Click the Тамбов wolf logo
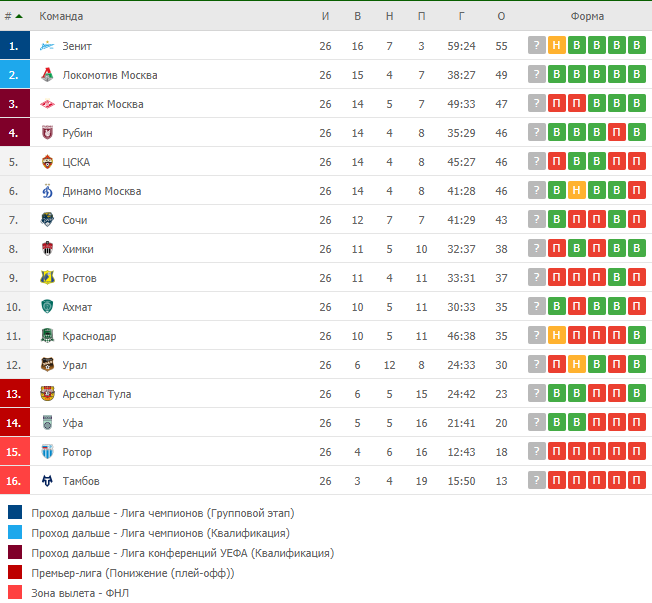The image size is (652, 603). click(47, 481)
